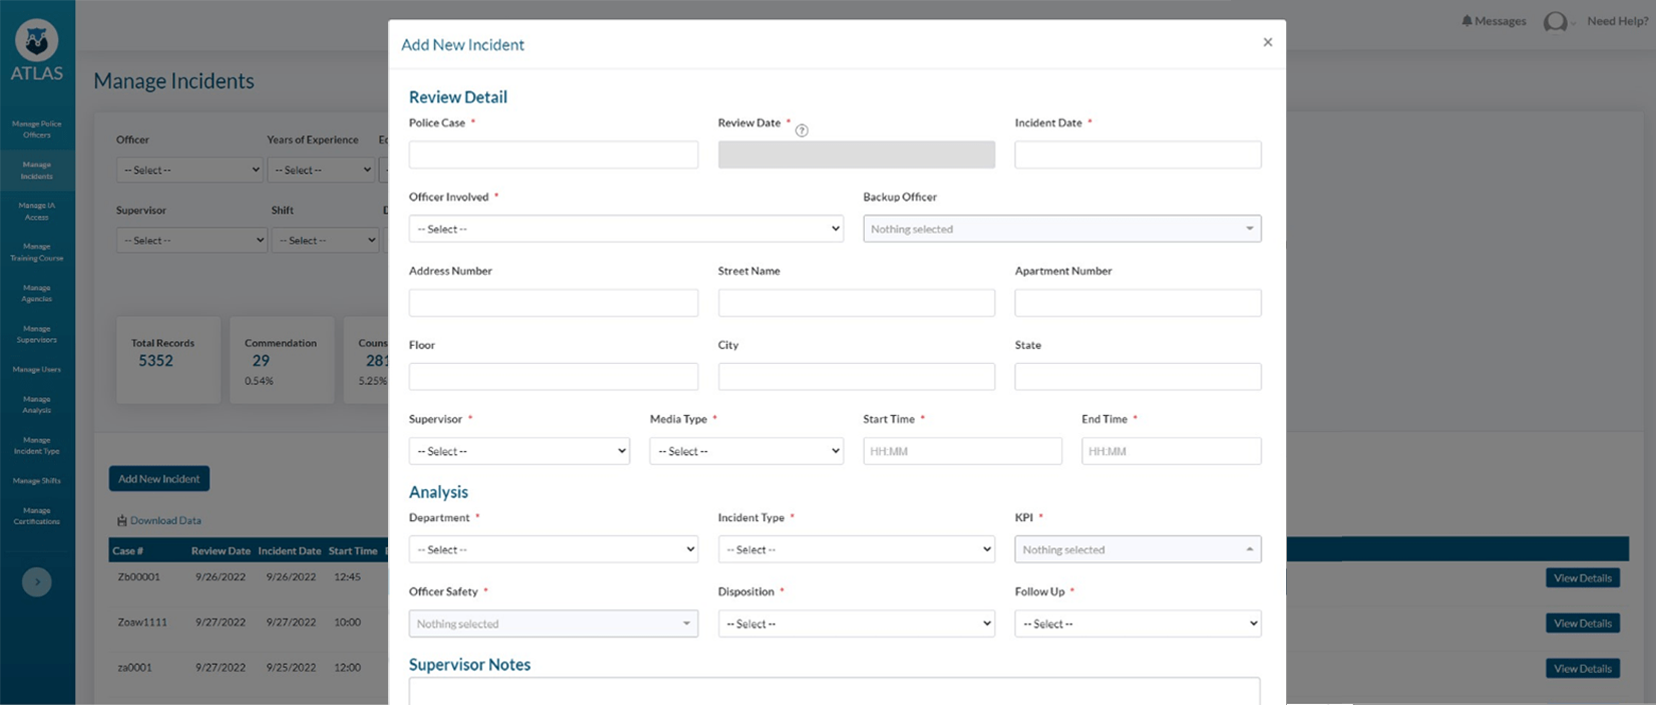Click the Need Help? link
1656x705 pixels.
[x=1617, y=21]
